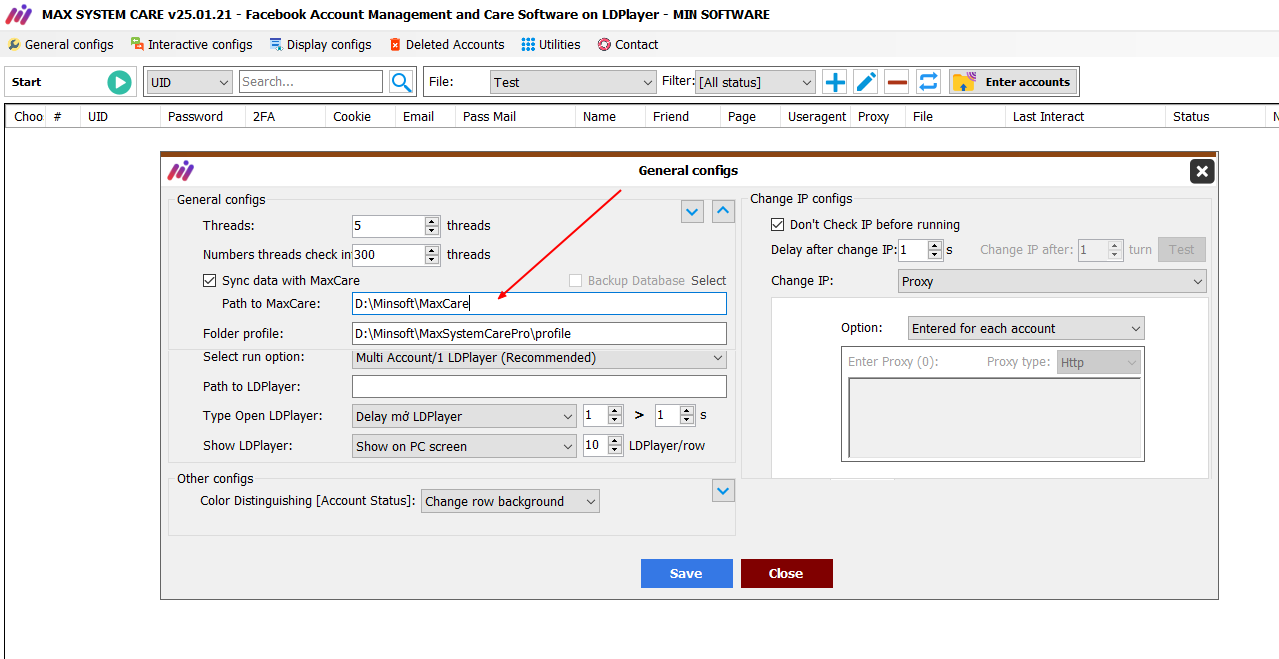Viewport: 1279px width, 659px height.
Task: Click the Enter accounts button
Action: pos(1013,82)
